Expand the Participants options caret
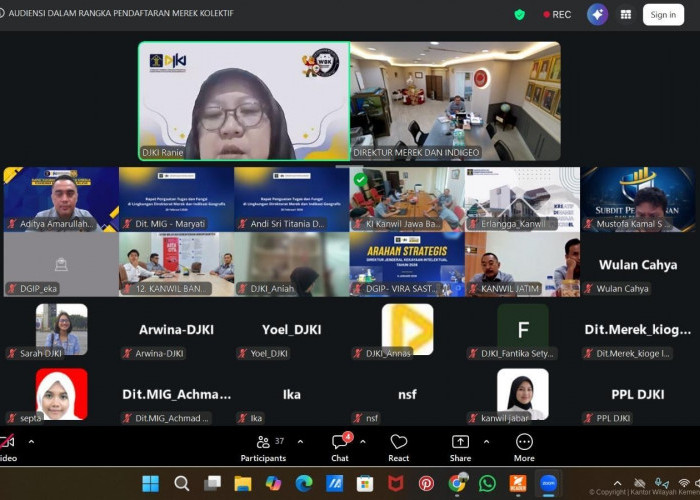Screen dimensions: 700x500 click(300, 442)
